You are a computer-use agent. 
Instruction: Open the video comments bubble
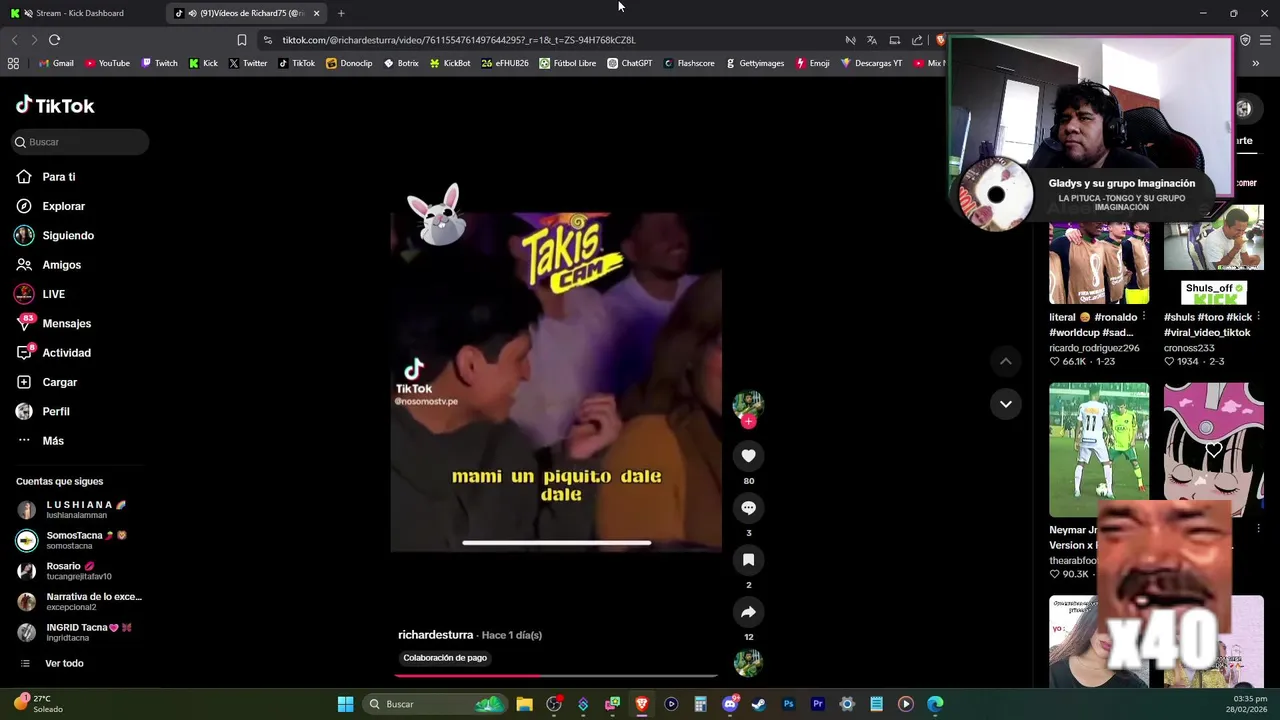coord(748,508)
